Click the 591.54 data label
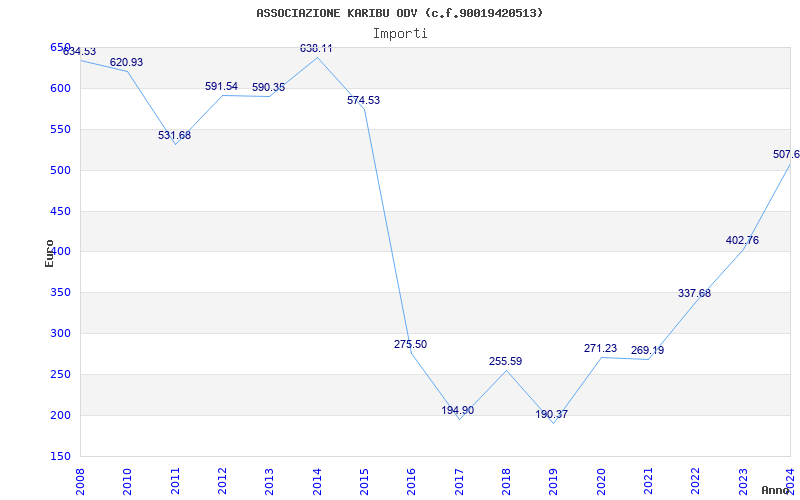The image size is (800, 500). coord(221,86)
